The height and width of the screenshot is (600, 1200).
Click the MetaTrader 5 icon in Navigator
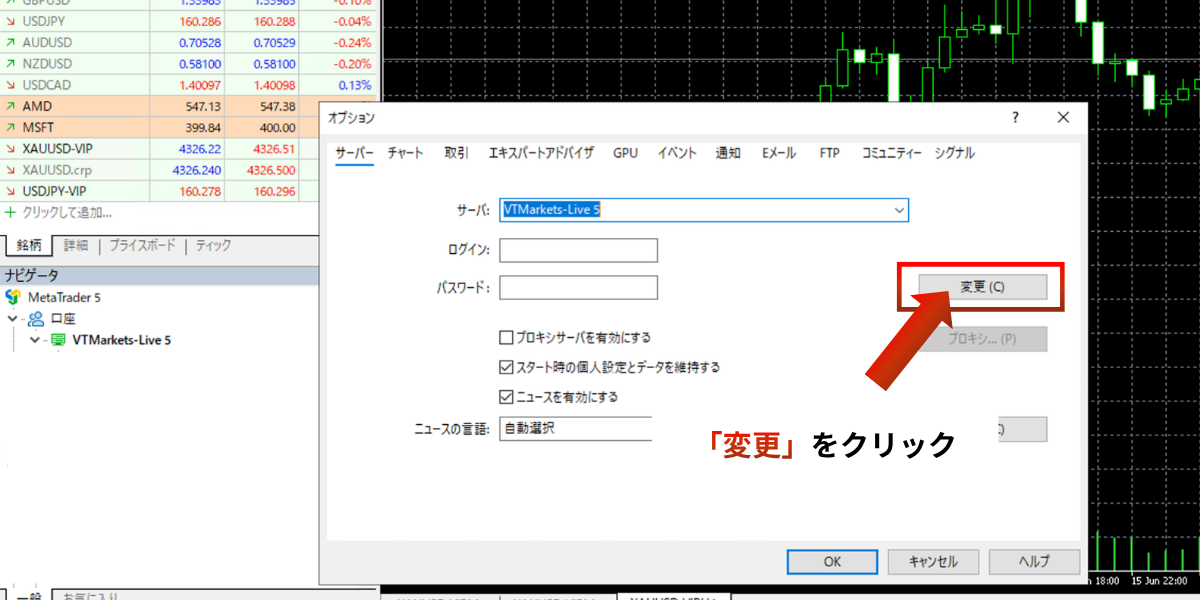13,297
